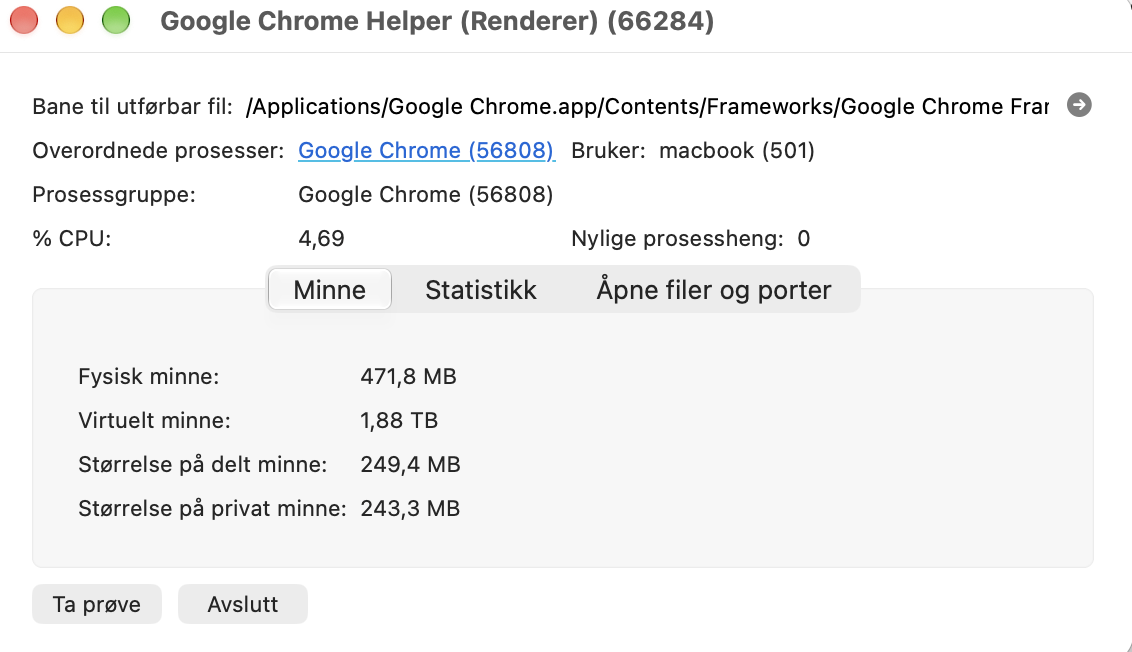The width and height of the screenshot is (1132, 652).
Task: Switch to the Statistikk tab
Action: [x=481, y=290]
